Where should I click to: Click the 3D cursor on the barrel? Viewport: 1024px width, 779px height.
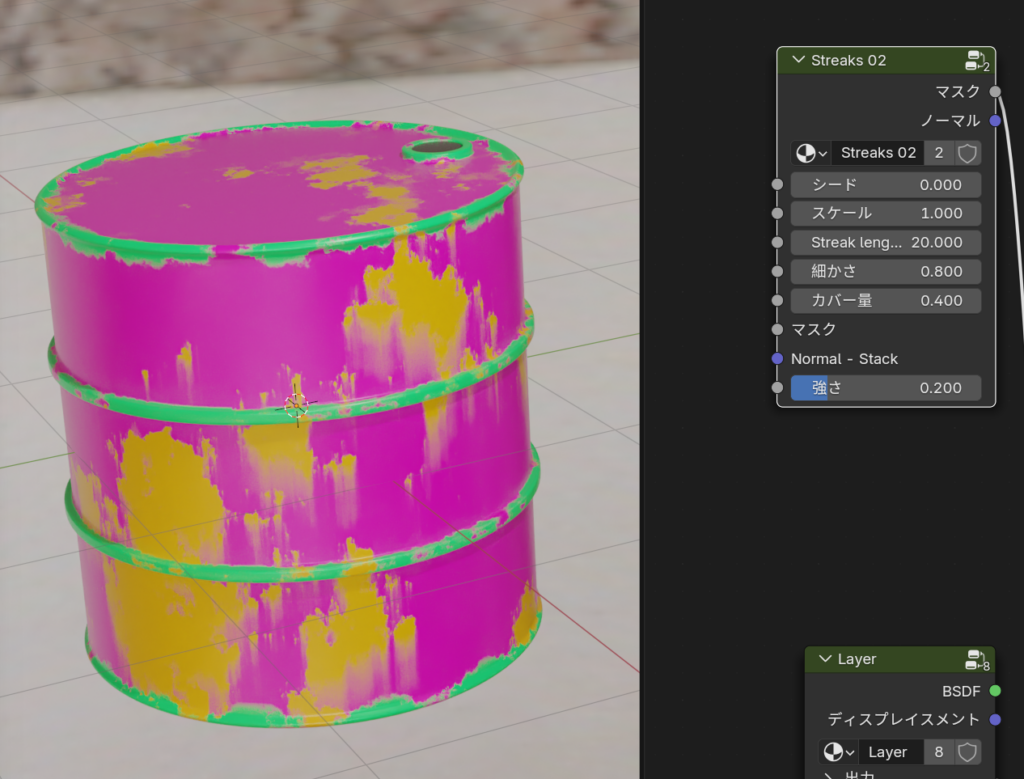coord(295,405)
